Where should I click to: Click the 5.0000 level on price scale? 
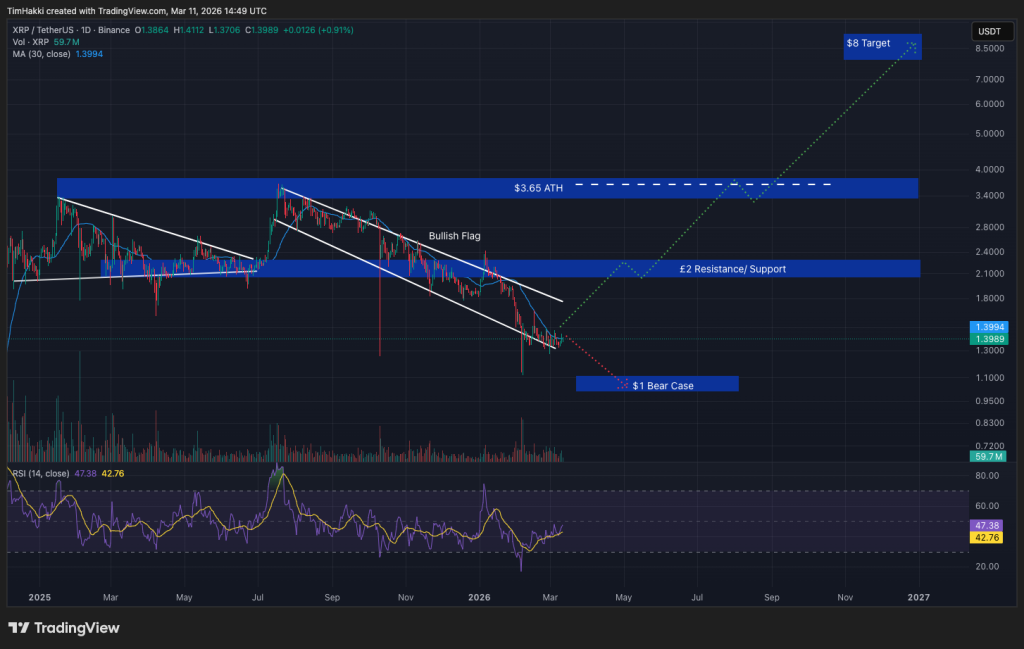click(988, 133)
